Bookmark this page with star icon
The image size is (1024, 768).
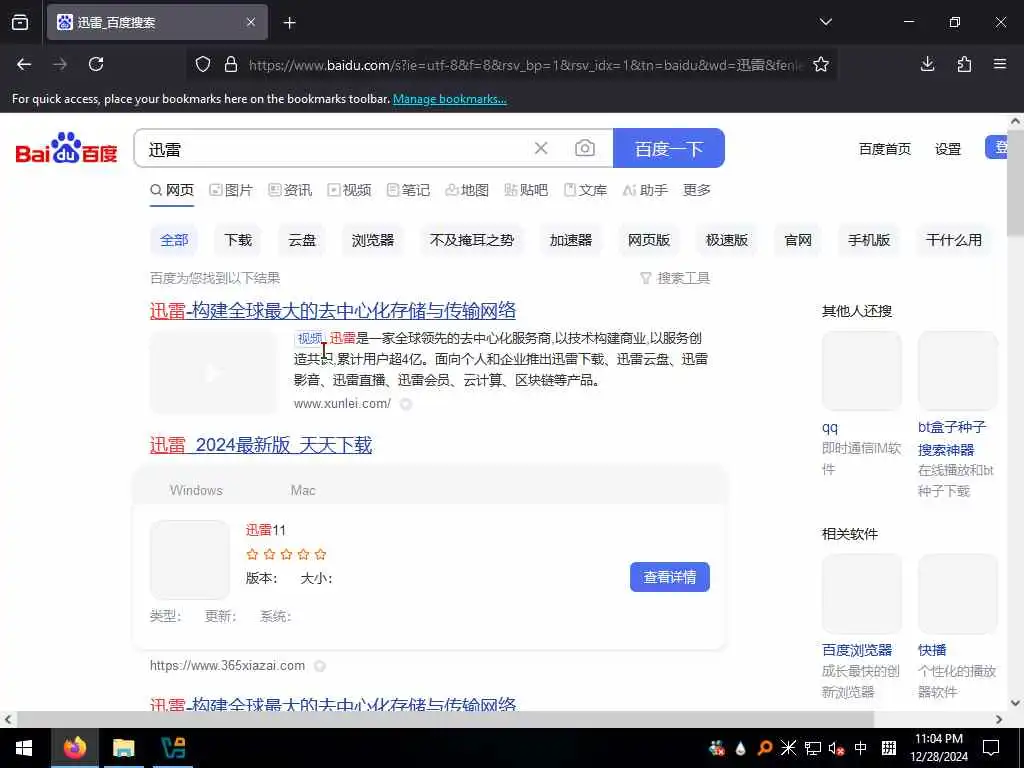[821, 64]
